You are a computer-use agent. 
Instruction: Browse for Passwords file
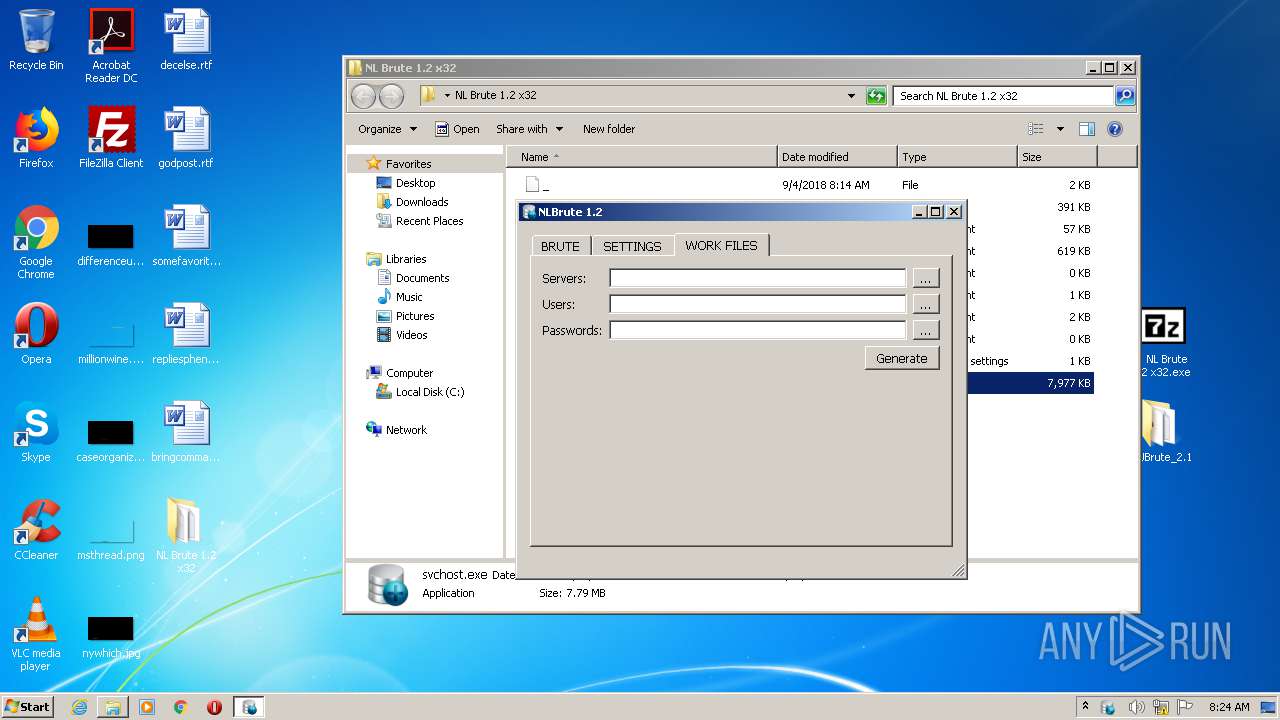[x=926, y=330]
